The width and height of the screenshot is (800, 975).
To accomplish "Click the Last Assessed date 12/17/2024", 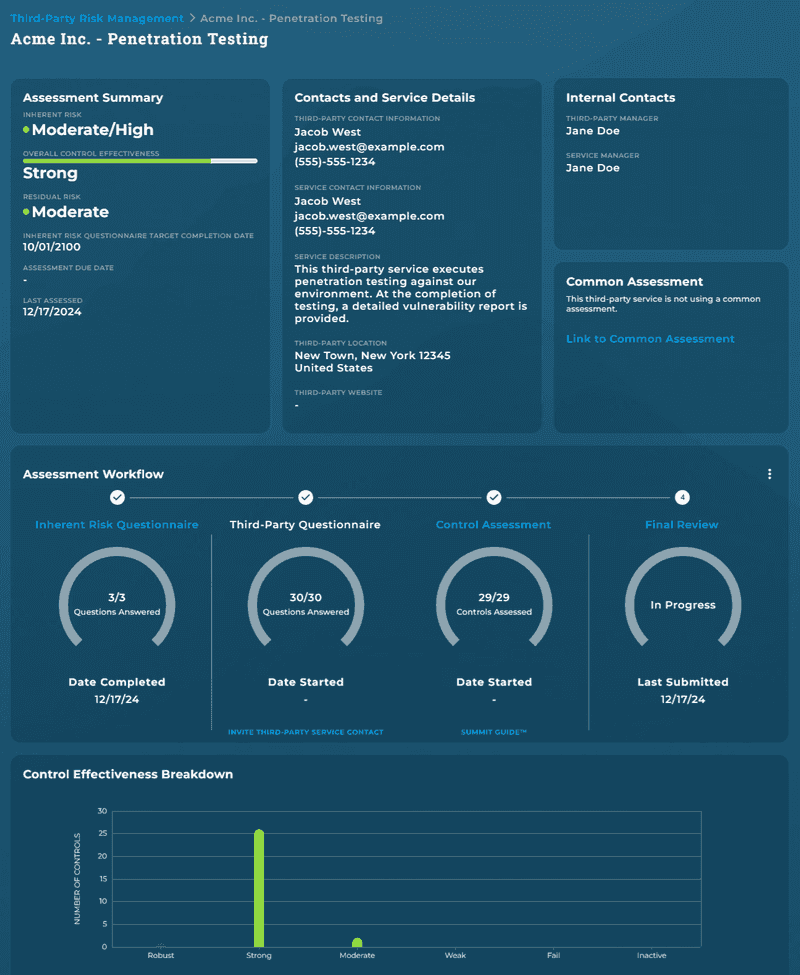I will 52,312.
